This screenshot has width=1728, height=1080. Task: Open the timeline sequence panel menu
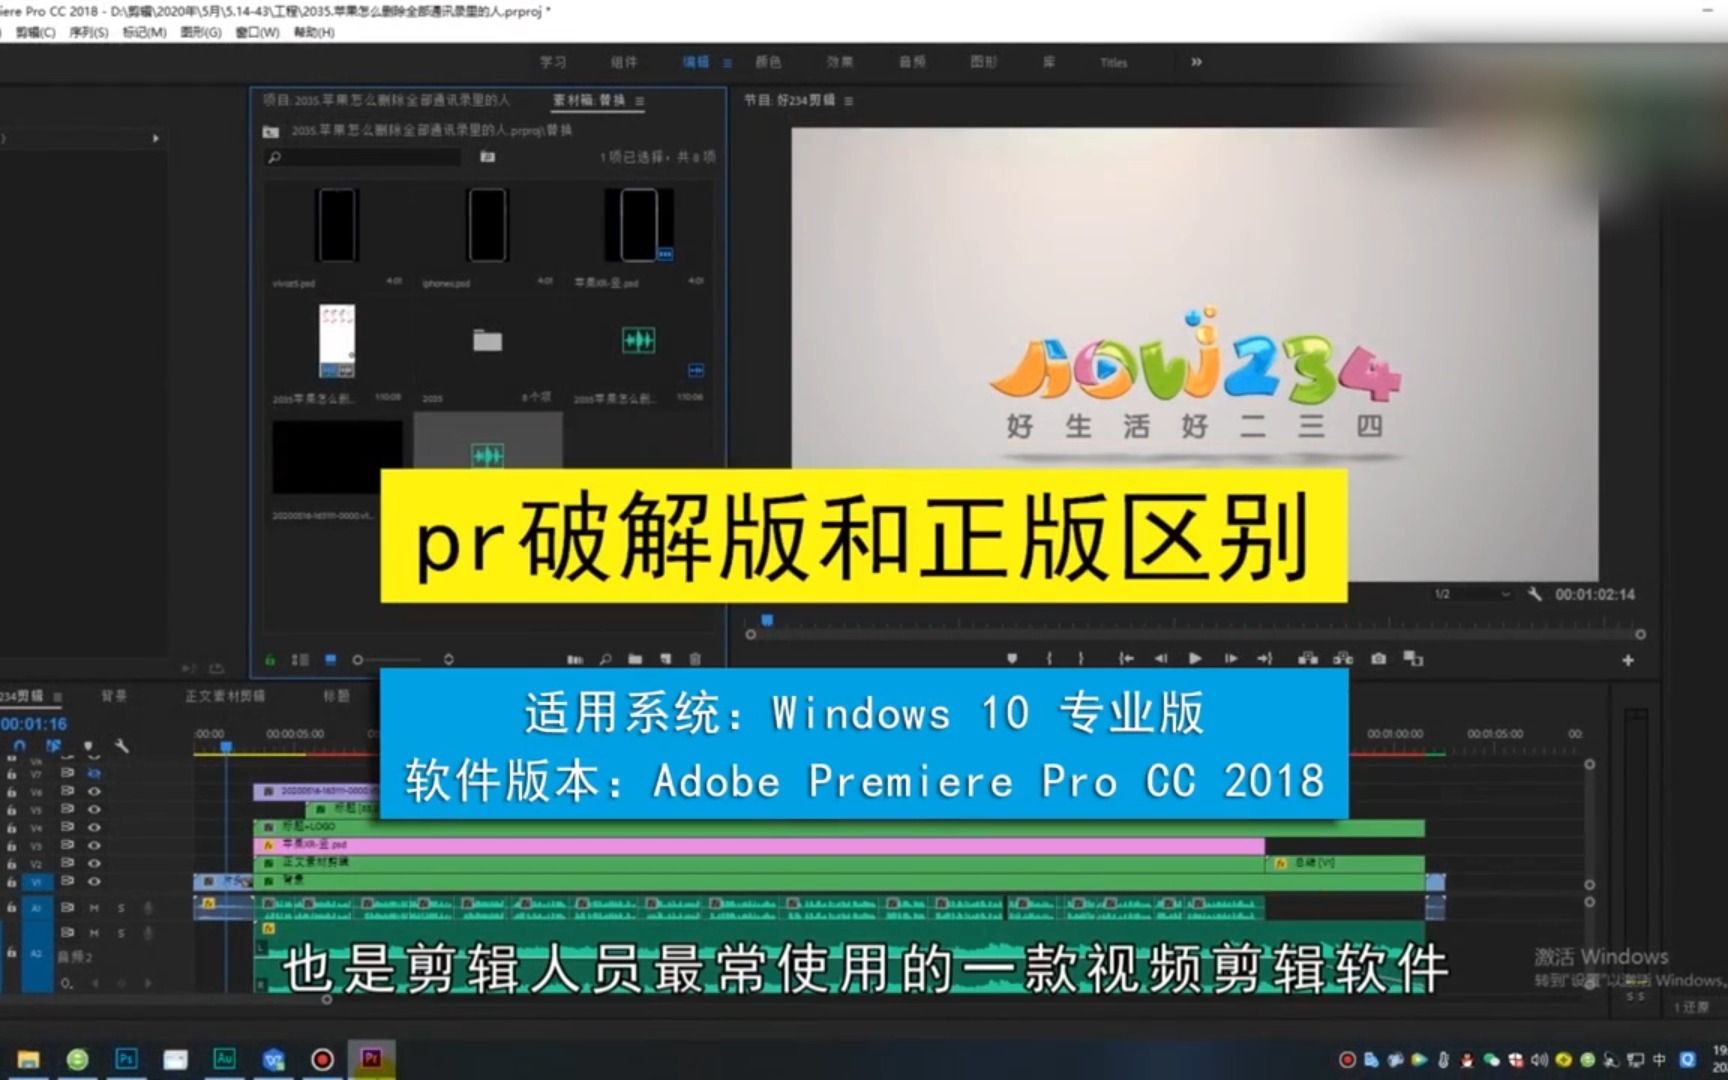[57, 696]
